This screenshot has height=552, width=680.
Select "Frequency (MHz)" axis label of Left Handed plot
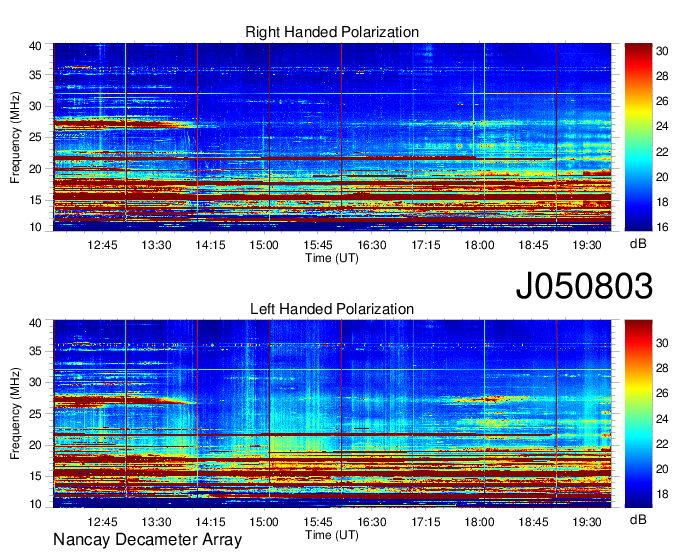(x=15, y=414)
